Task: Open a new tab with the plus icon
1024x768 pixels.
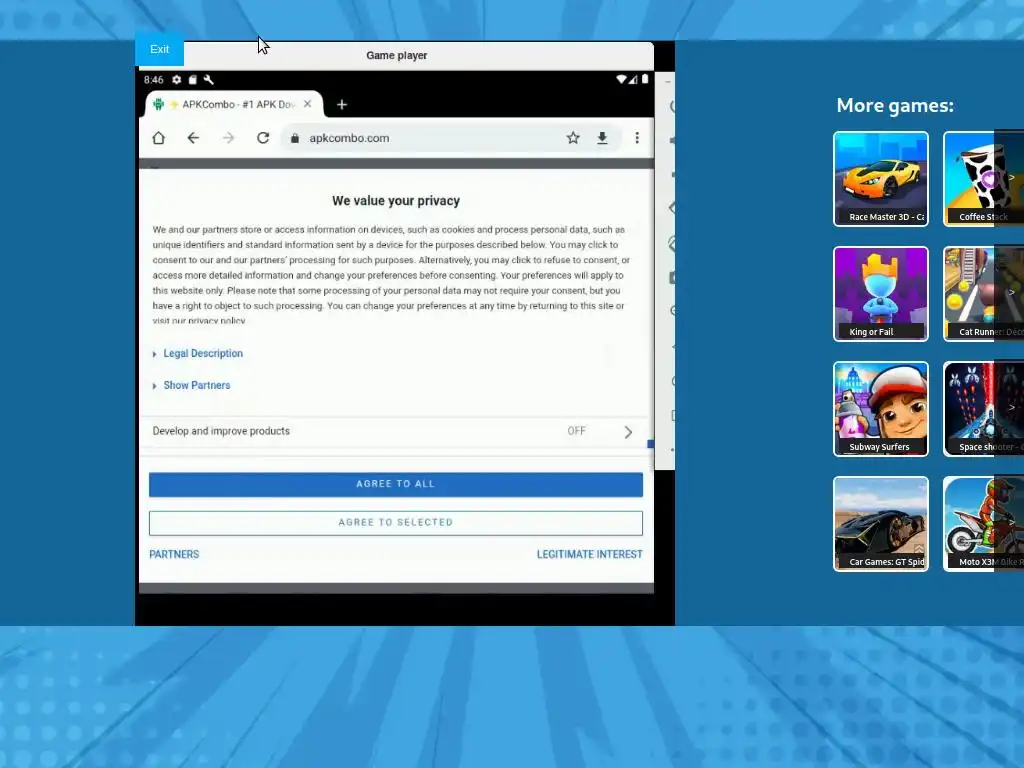Action: tap(342, 104)
